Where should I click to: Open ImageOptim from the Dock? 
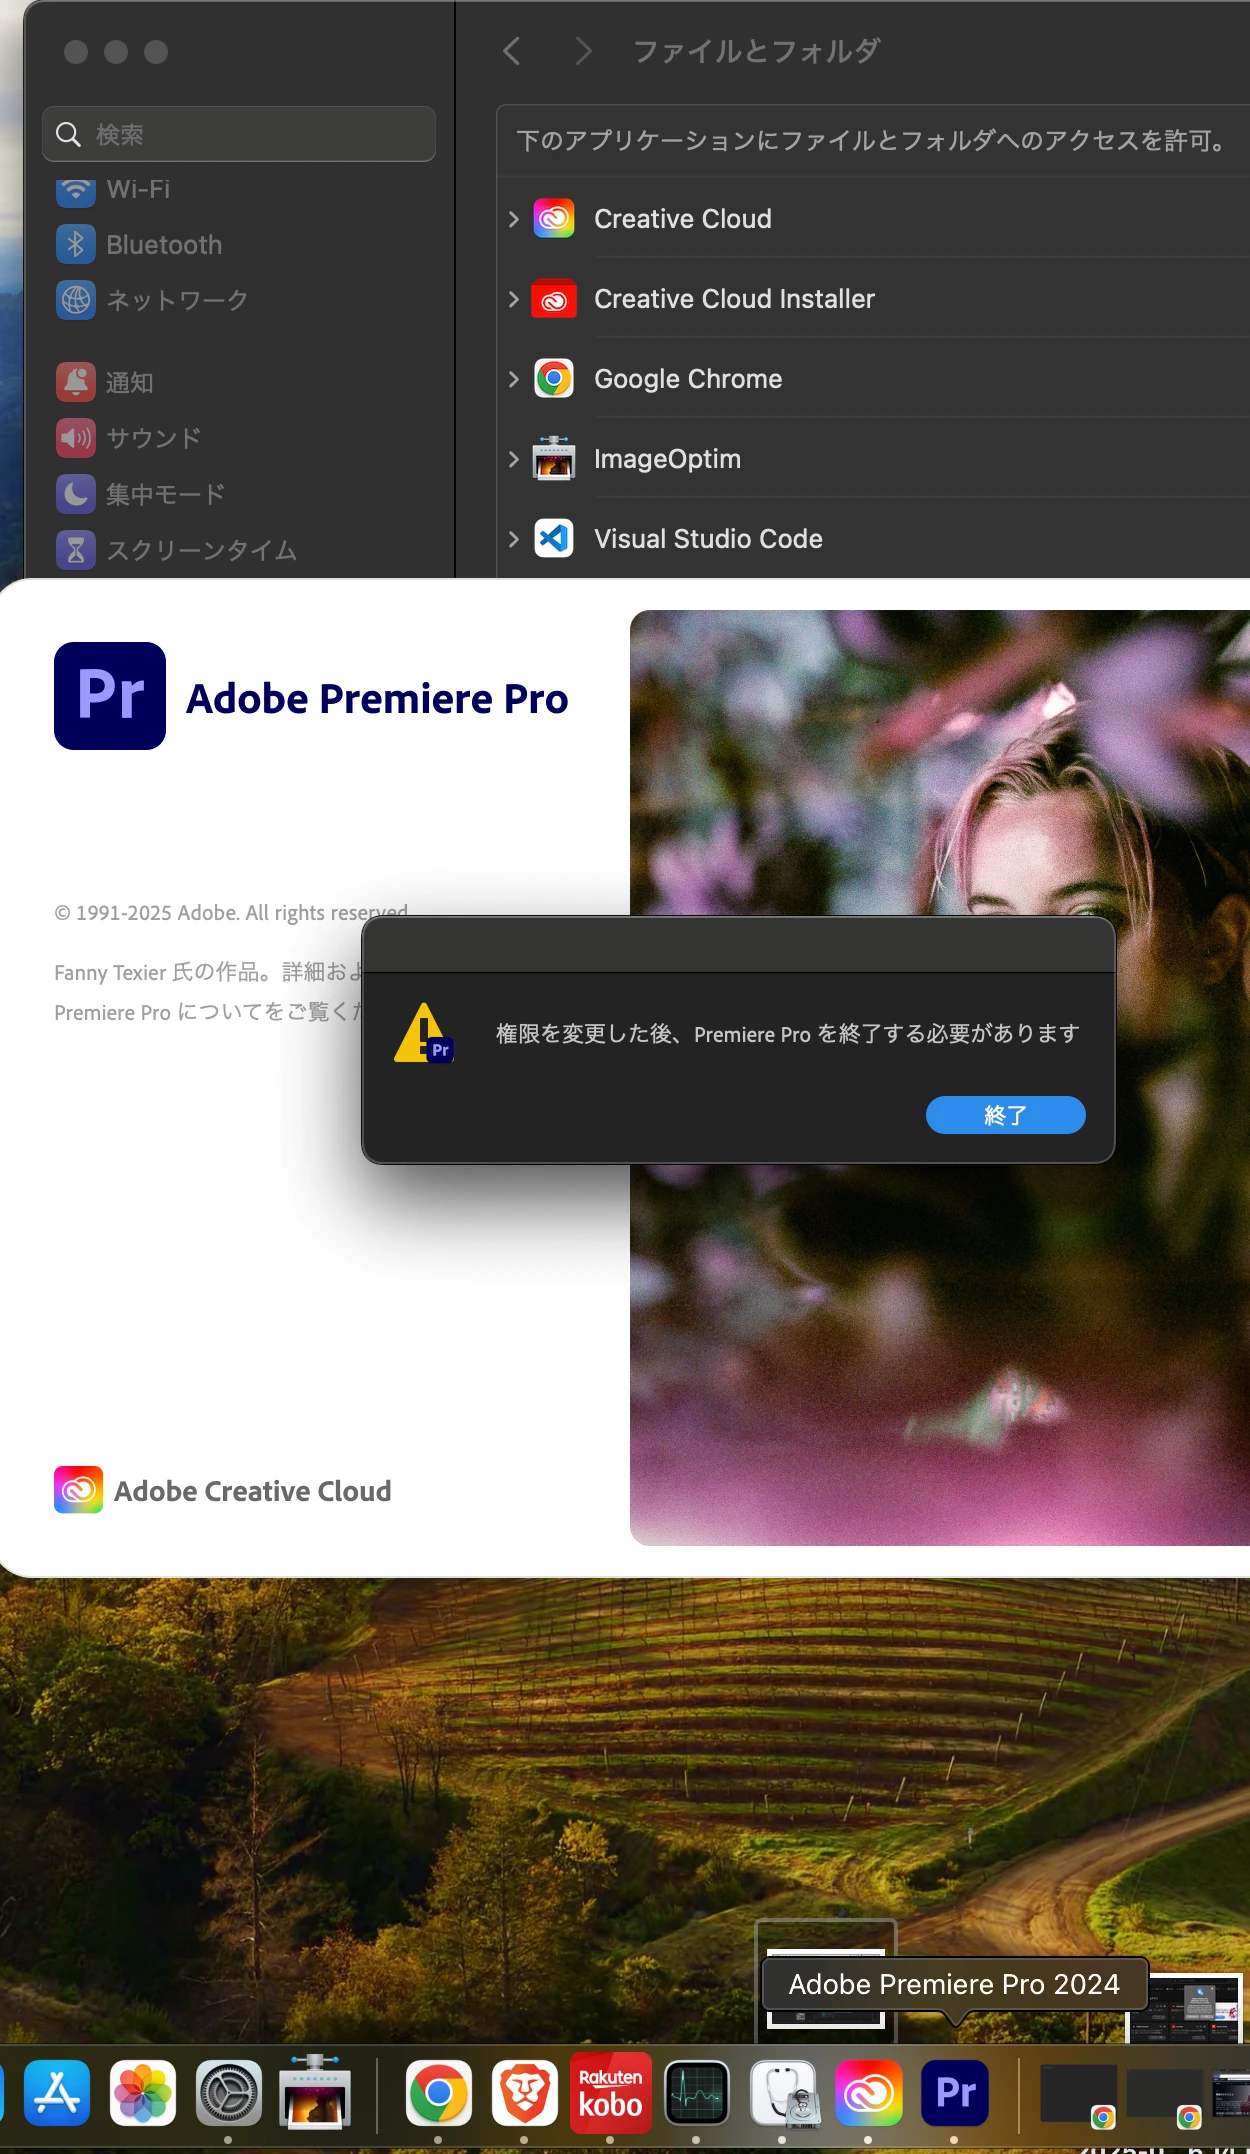pos(315,2090)
